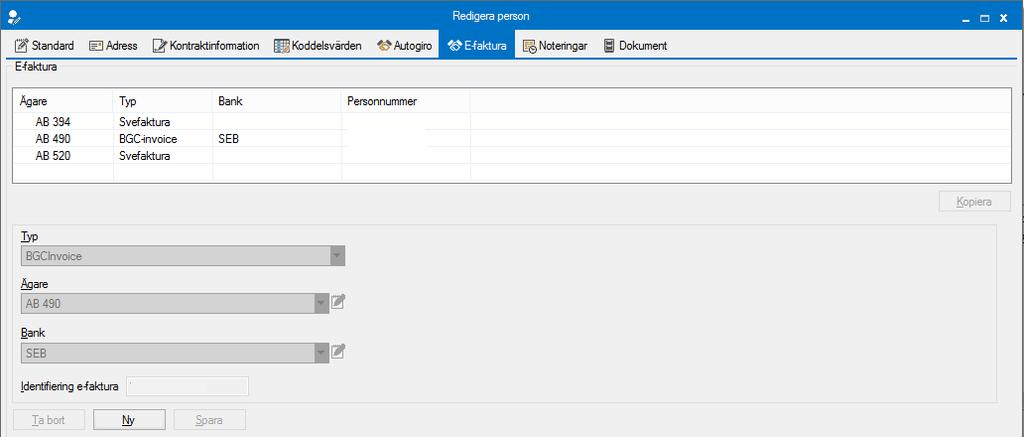Select the AB 490 row

click(x=511, y=138)
